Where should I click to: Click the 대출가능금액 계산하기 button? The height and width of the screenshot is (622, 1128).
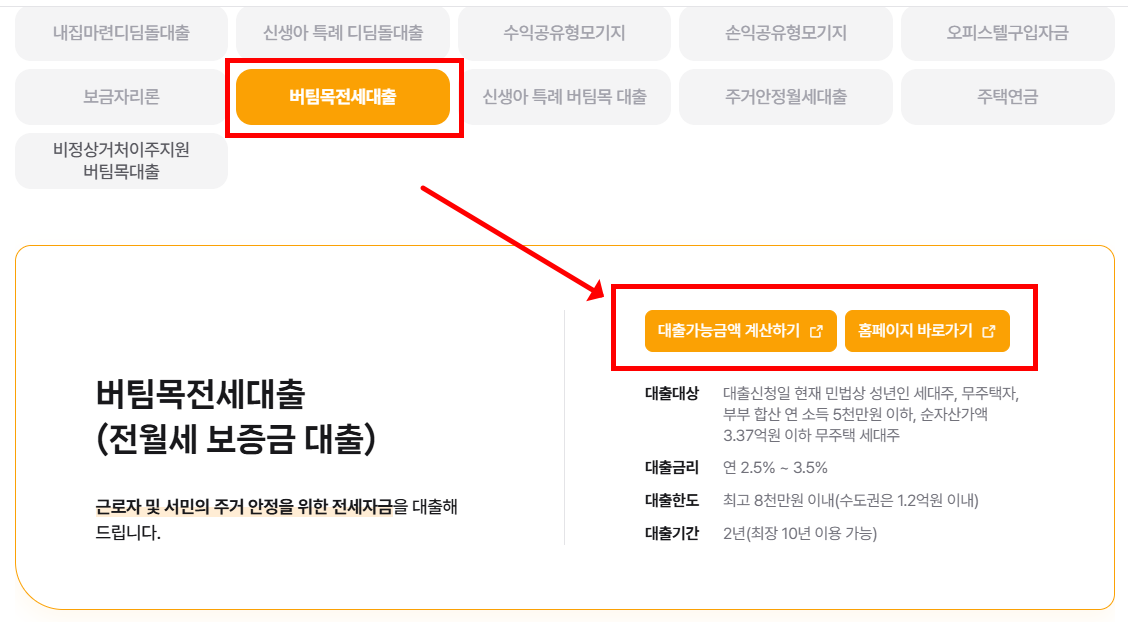(x=740, y=330)
